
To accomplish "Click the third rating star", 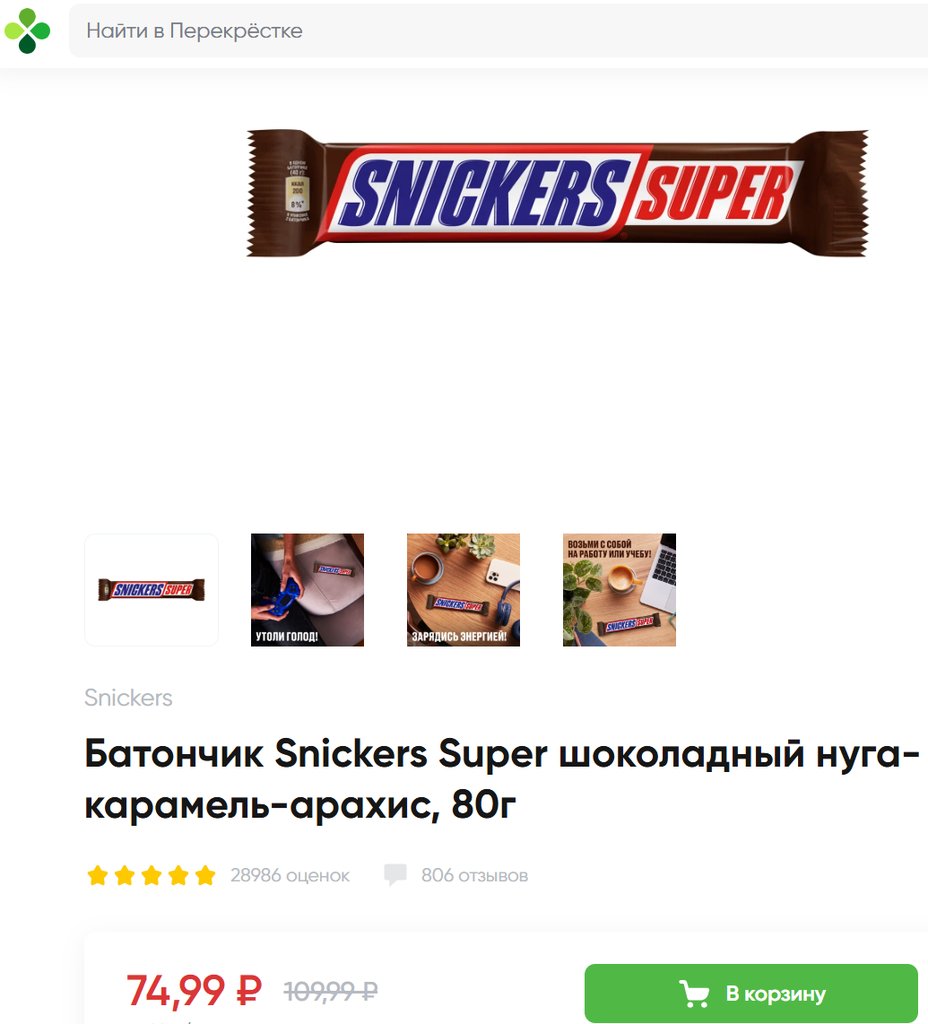I will (x=151, y=875).
